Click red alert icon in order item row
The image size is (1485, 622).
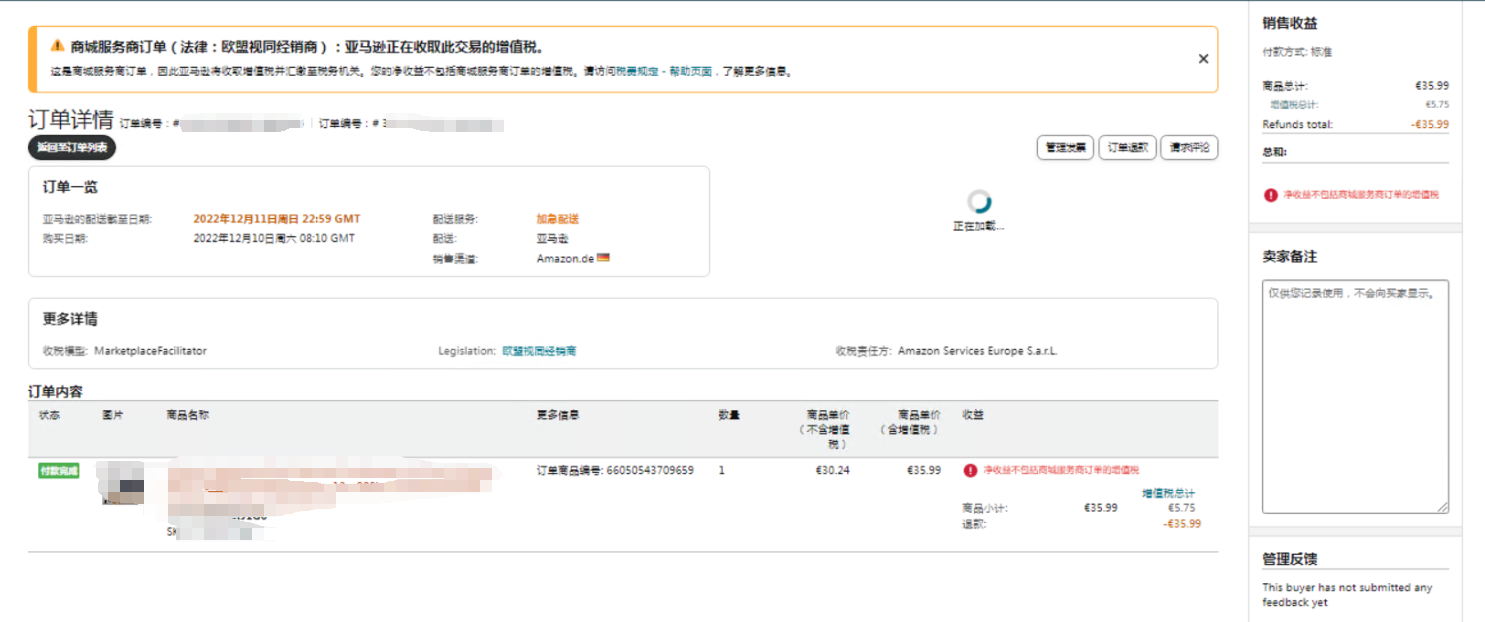tap(970, 470)
